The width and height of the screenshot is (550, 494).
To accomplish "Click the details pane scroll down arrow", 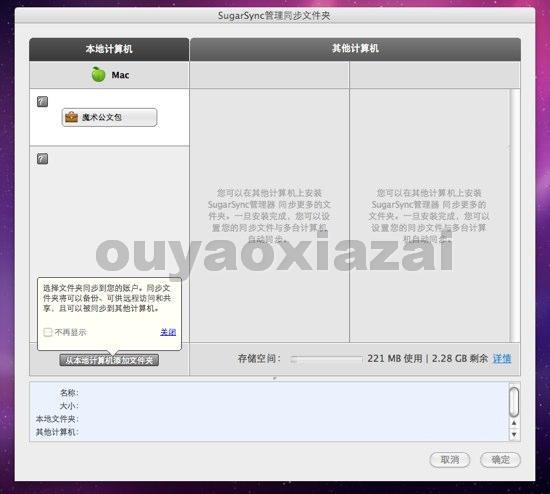I will pos(514,434).
